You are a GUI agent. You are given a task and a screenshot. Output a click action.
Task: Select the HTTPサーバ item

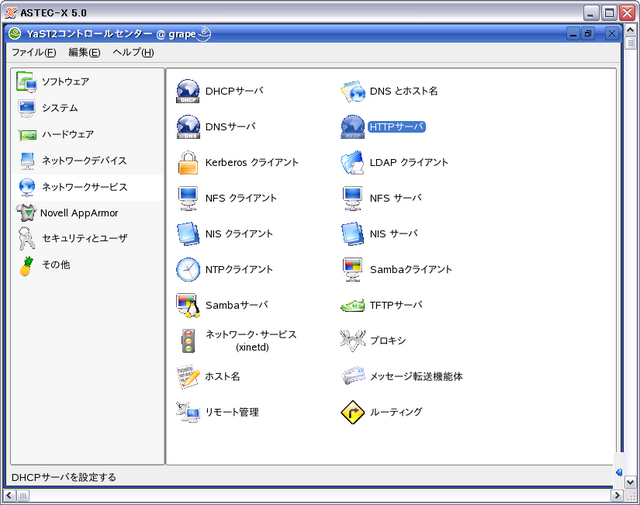(x=397, y=127)
